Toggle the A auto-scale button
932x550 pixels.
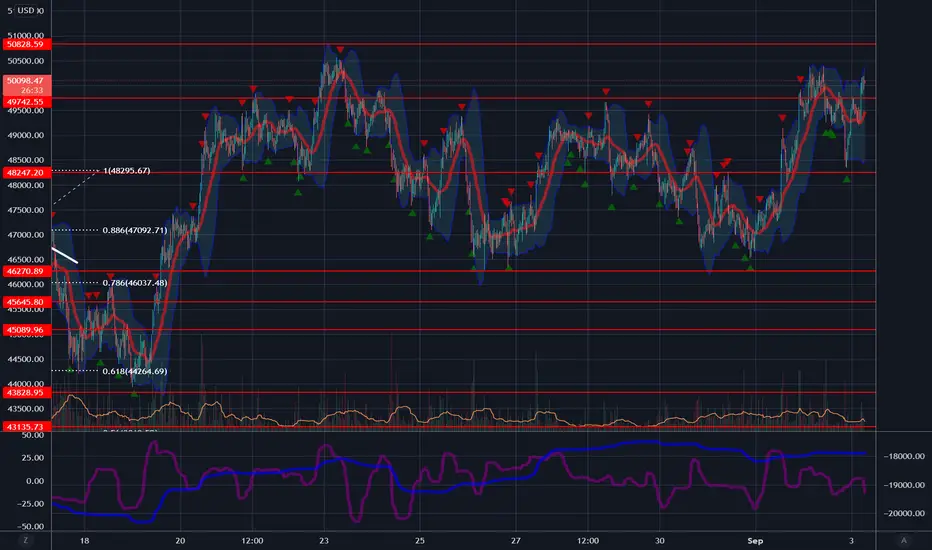pos(903,540)
